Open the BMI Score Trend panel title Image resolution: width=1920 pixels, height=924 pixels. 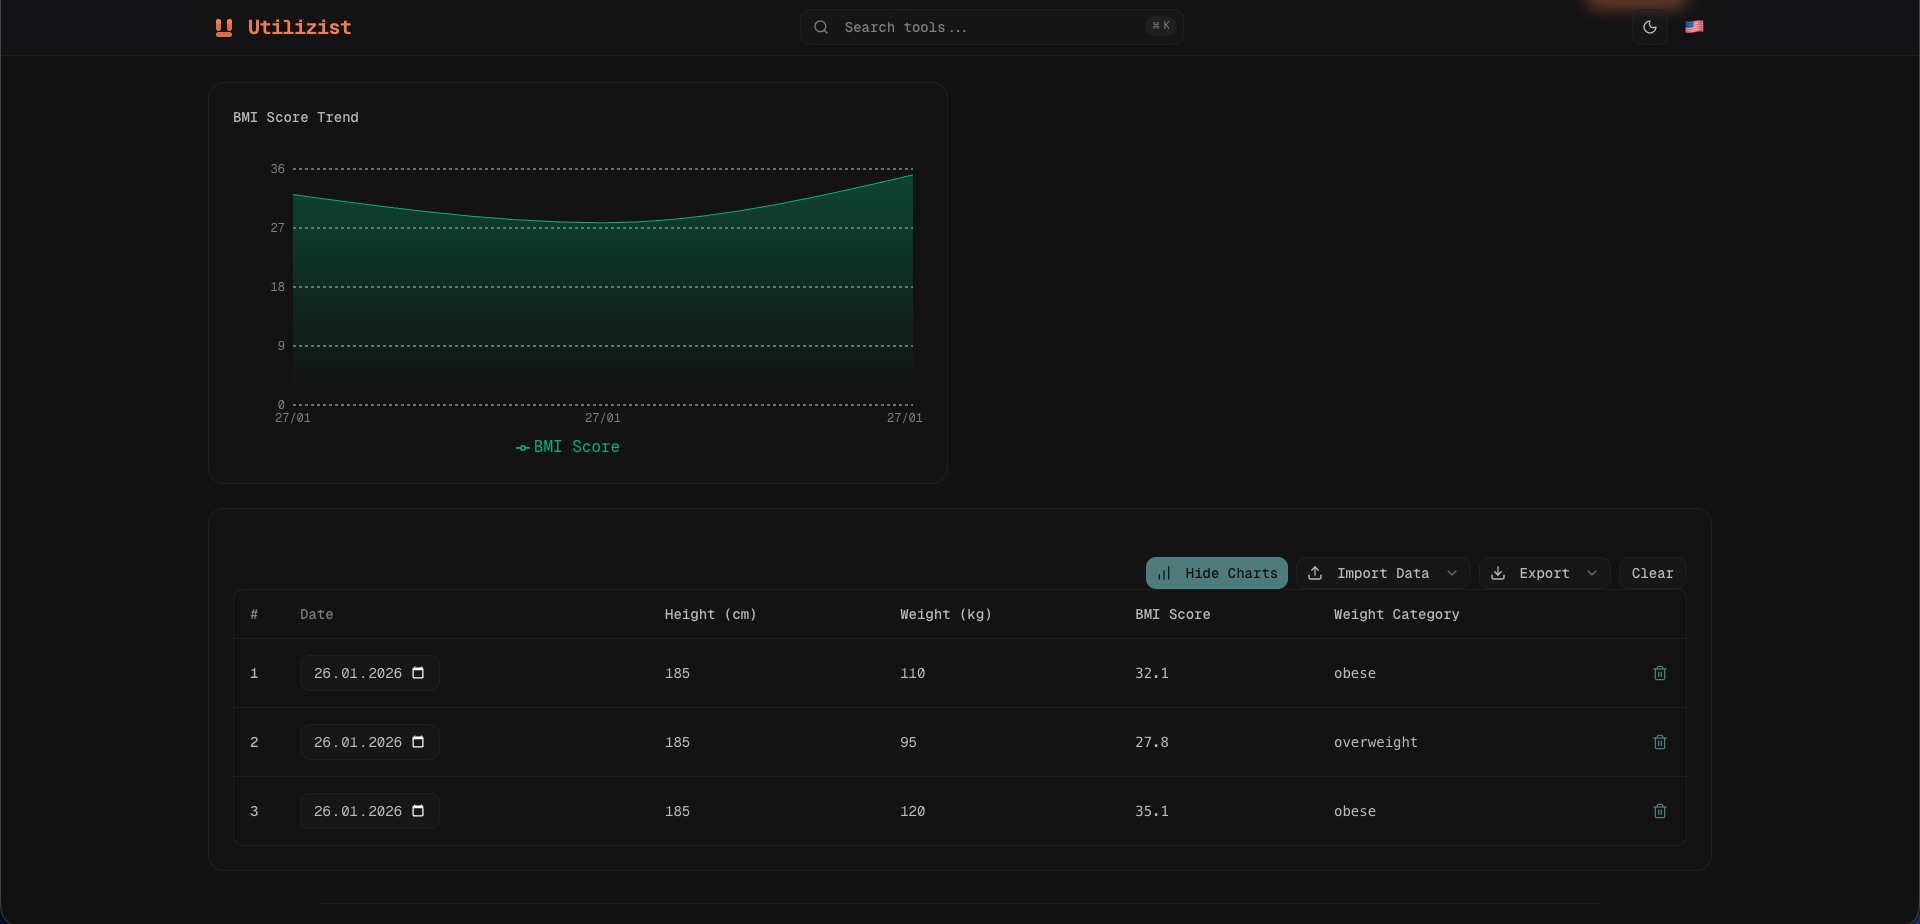[295, 117]
